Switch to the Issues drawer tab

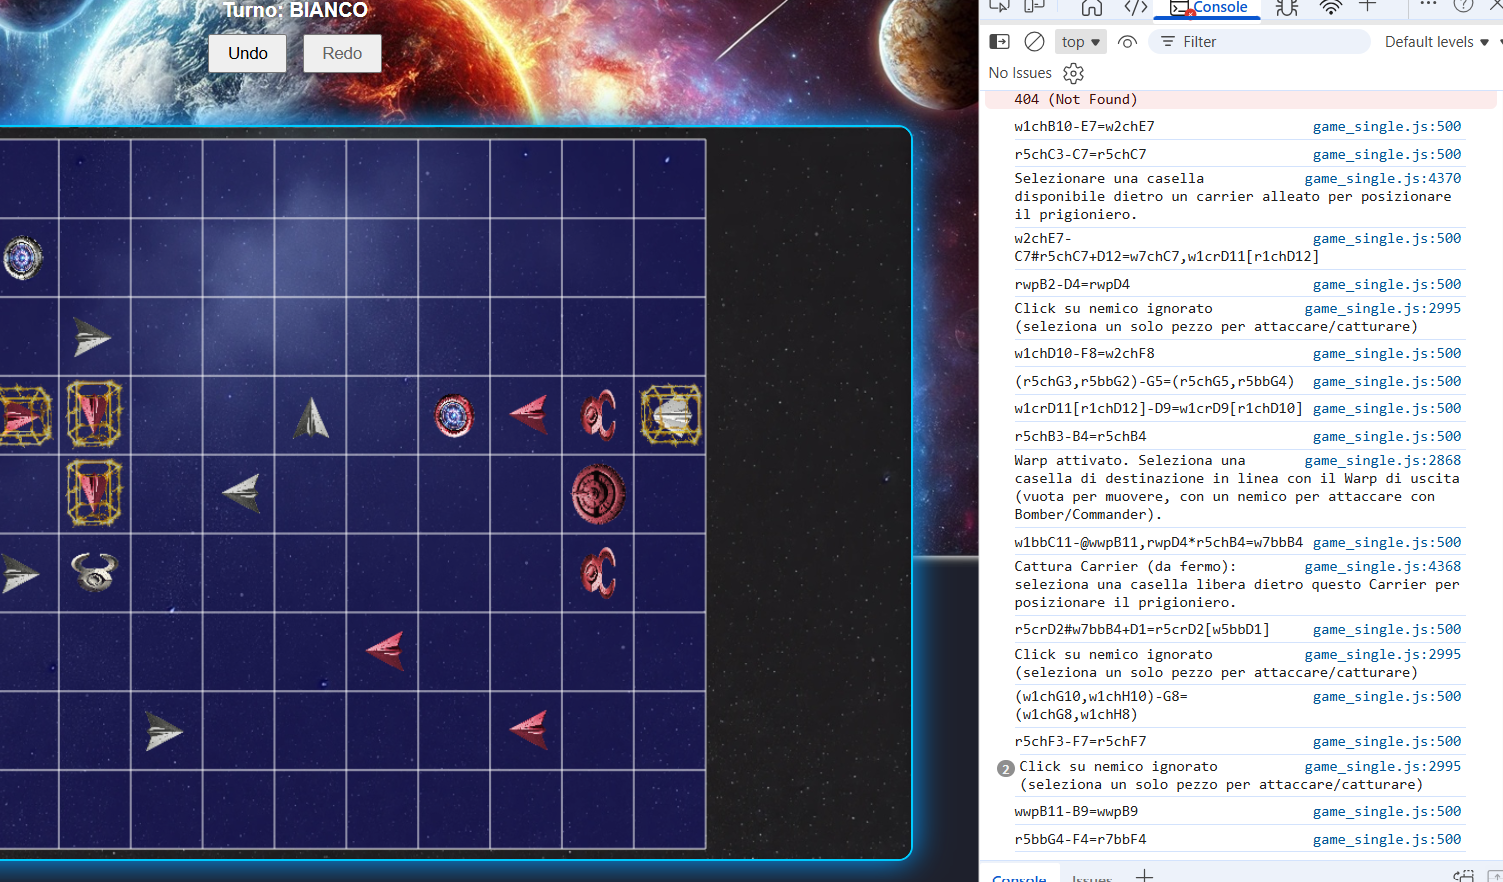1091,877
